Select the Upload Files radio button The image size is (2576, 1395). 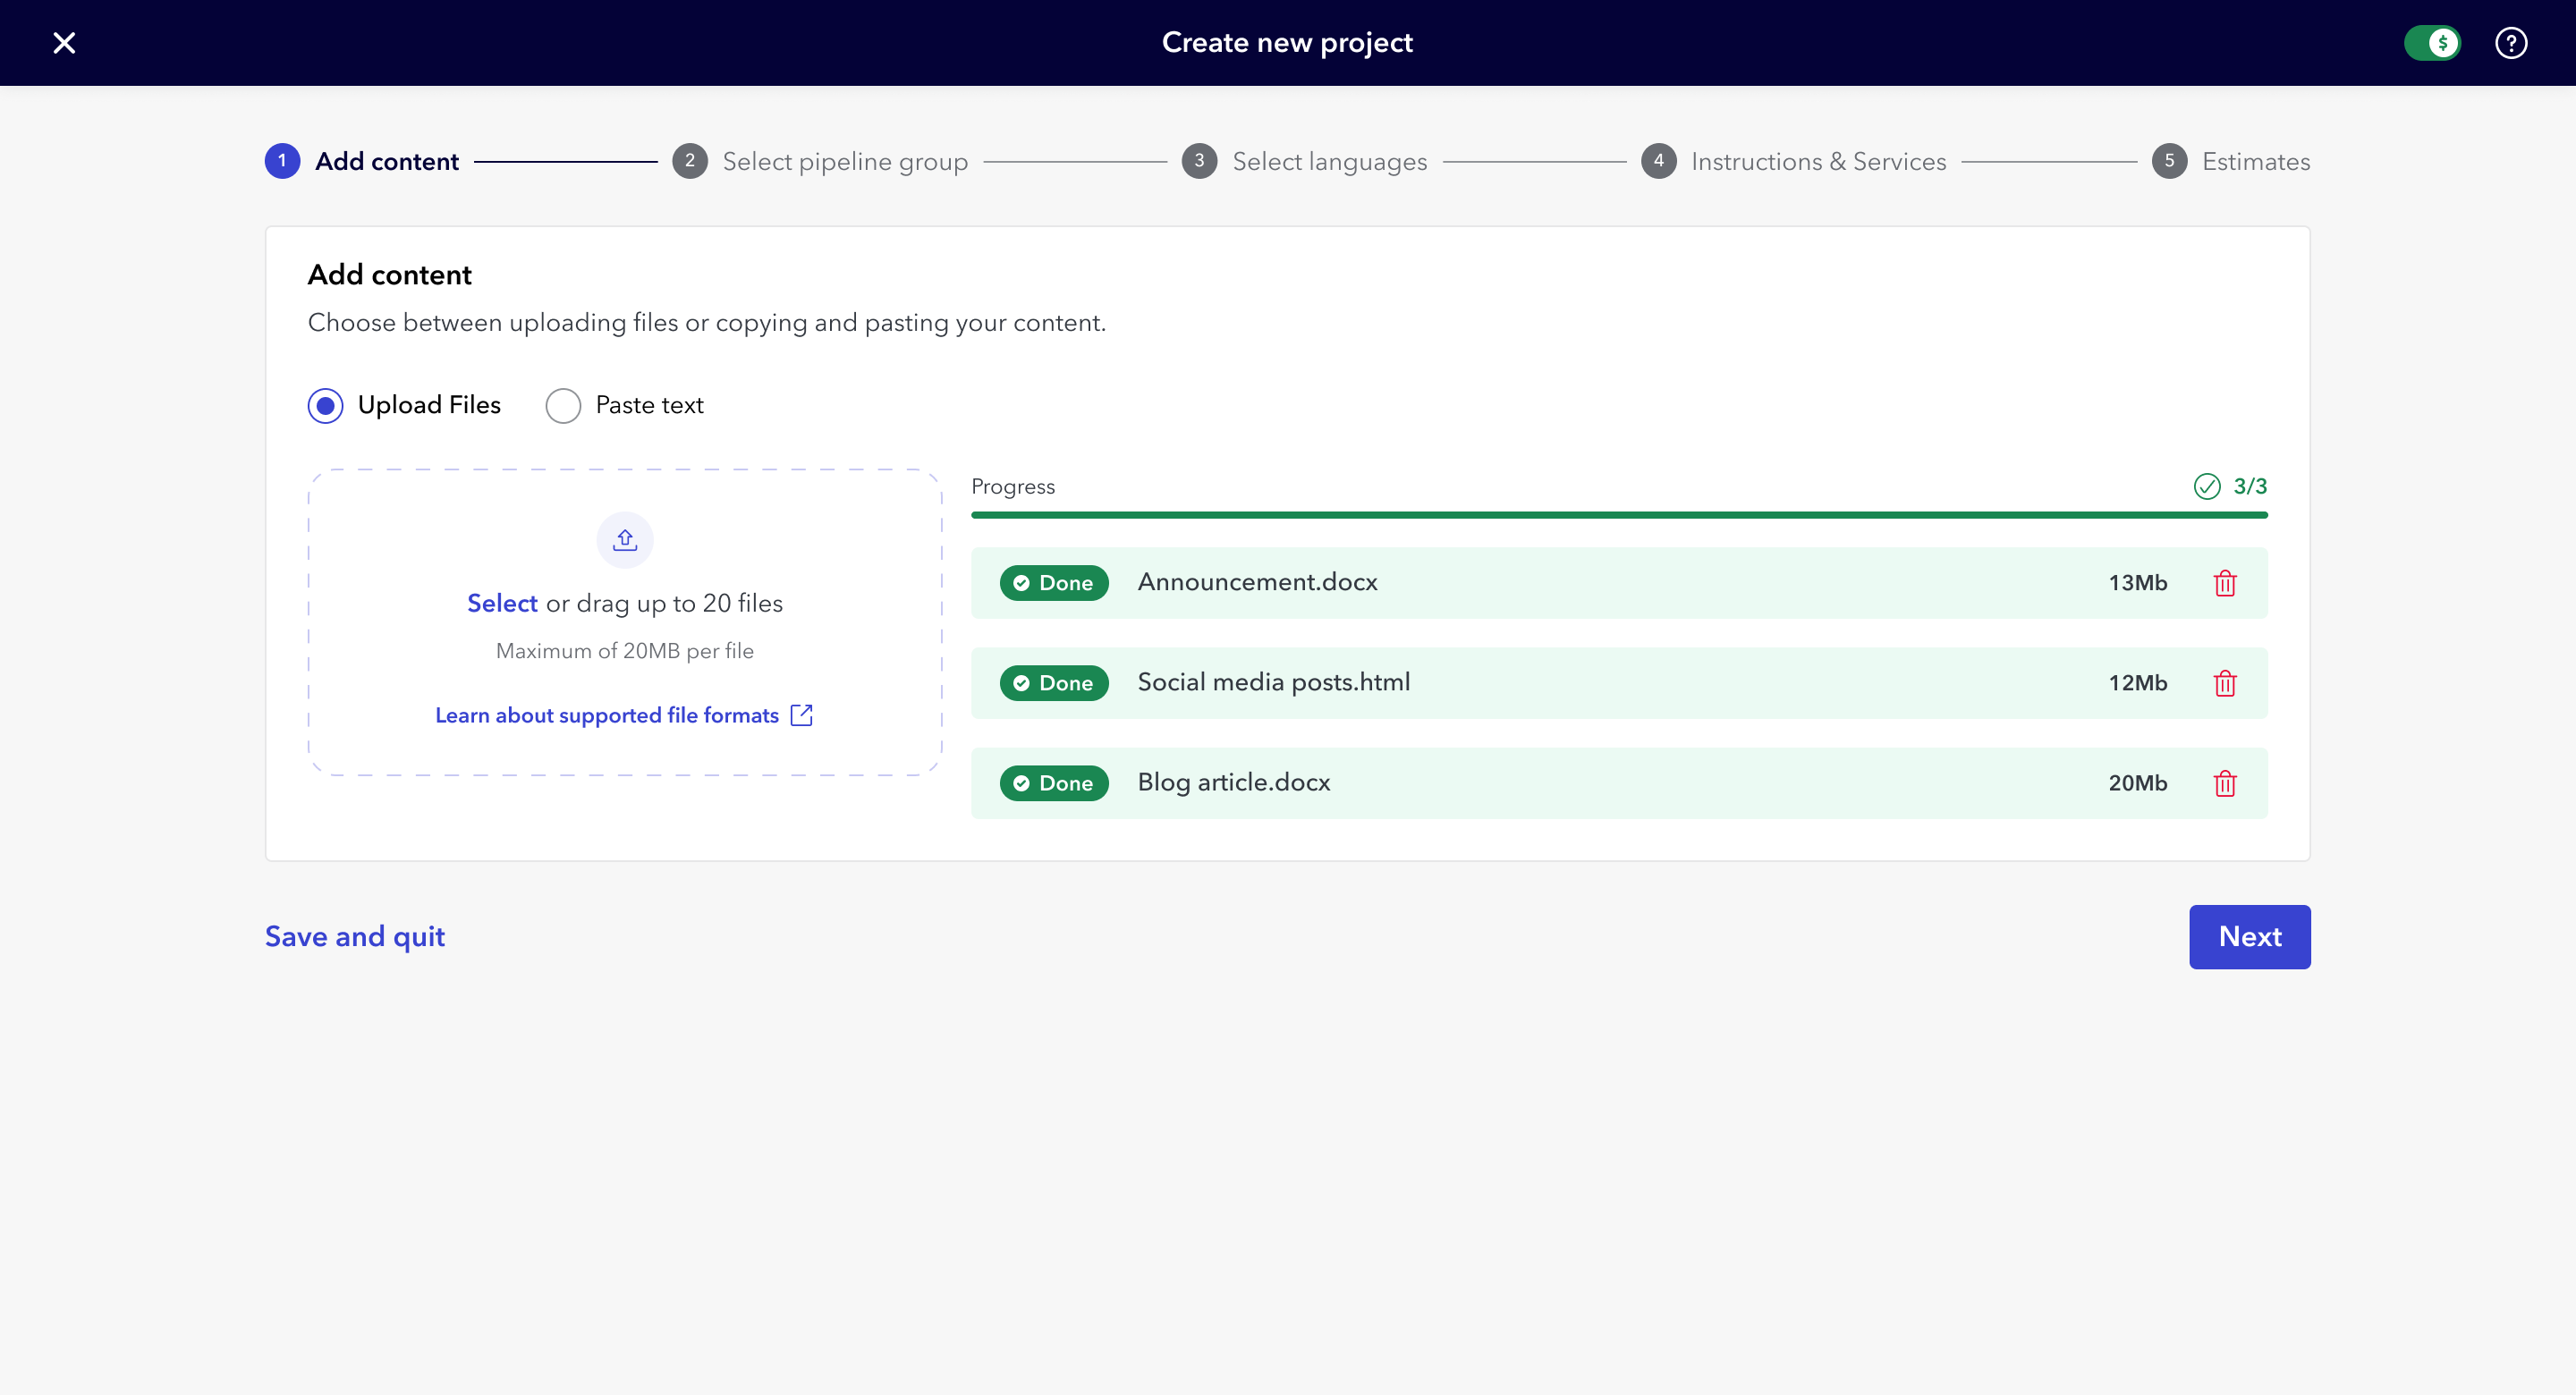(325, 405)
